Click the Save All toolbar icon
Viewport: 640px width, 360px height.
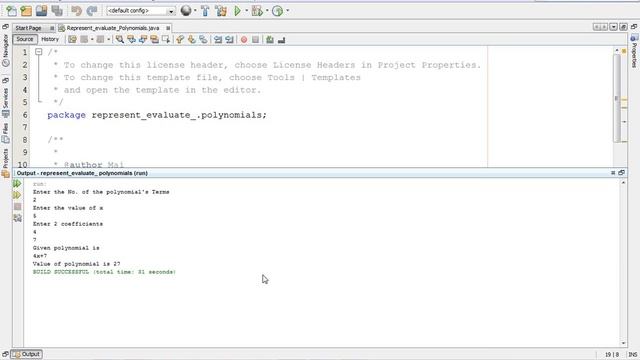[57, 11]
